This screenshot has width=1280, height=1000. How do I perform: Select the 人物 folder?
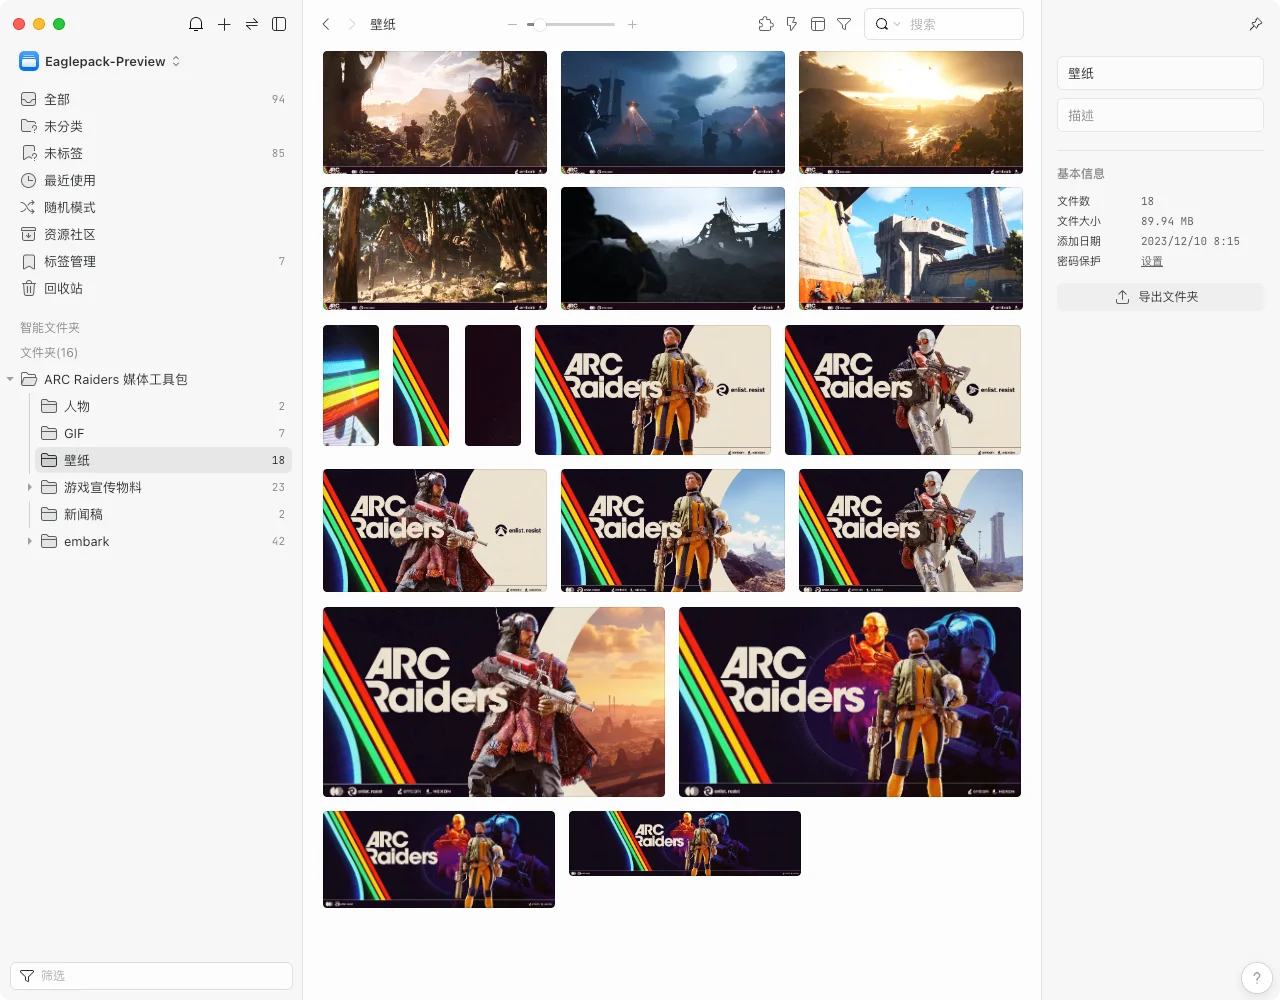click(x=162, y=406)
